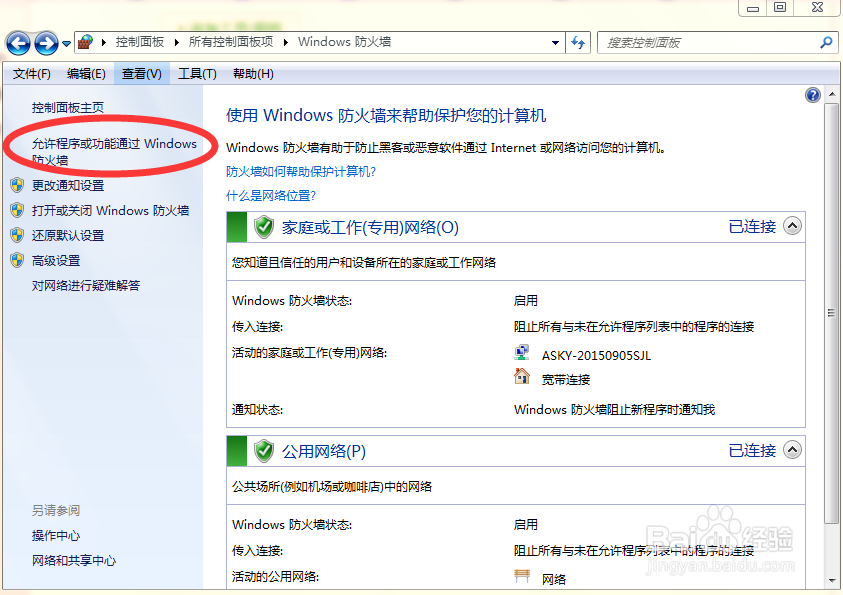The width and height of the screenshot is (843, 595).
Task: Open dropdown arrow before 控制面板 breadcrumb
Action: [103, 42]
